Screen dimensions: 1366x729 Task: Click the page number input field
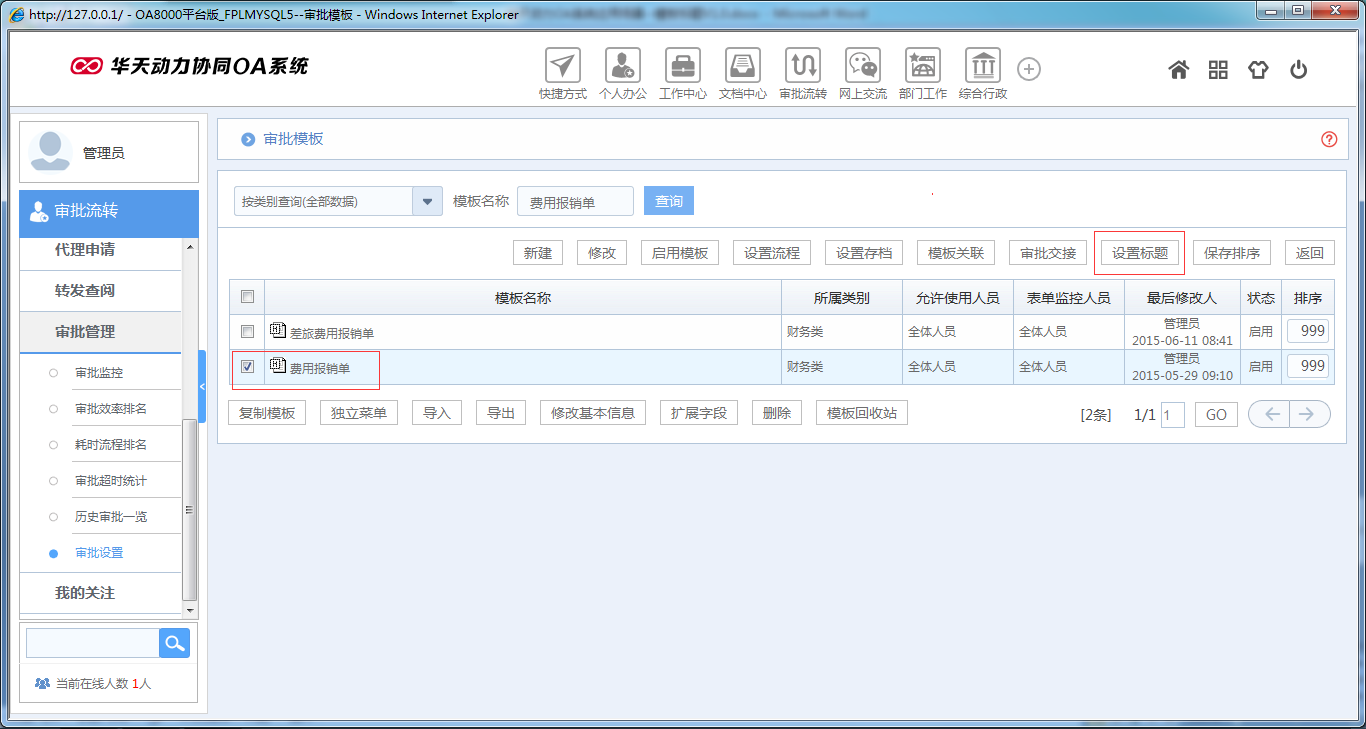[1171, 413]
